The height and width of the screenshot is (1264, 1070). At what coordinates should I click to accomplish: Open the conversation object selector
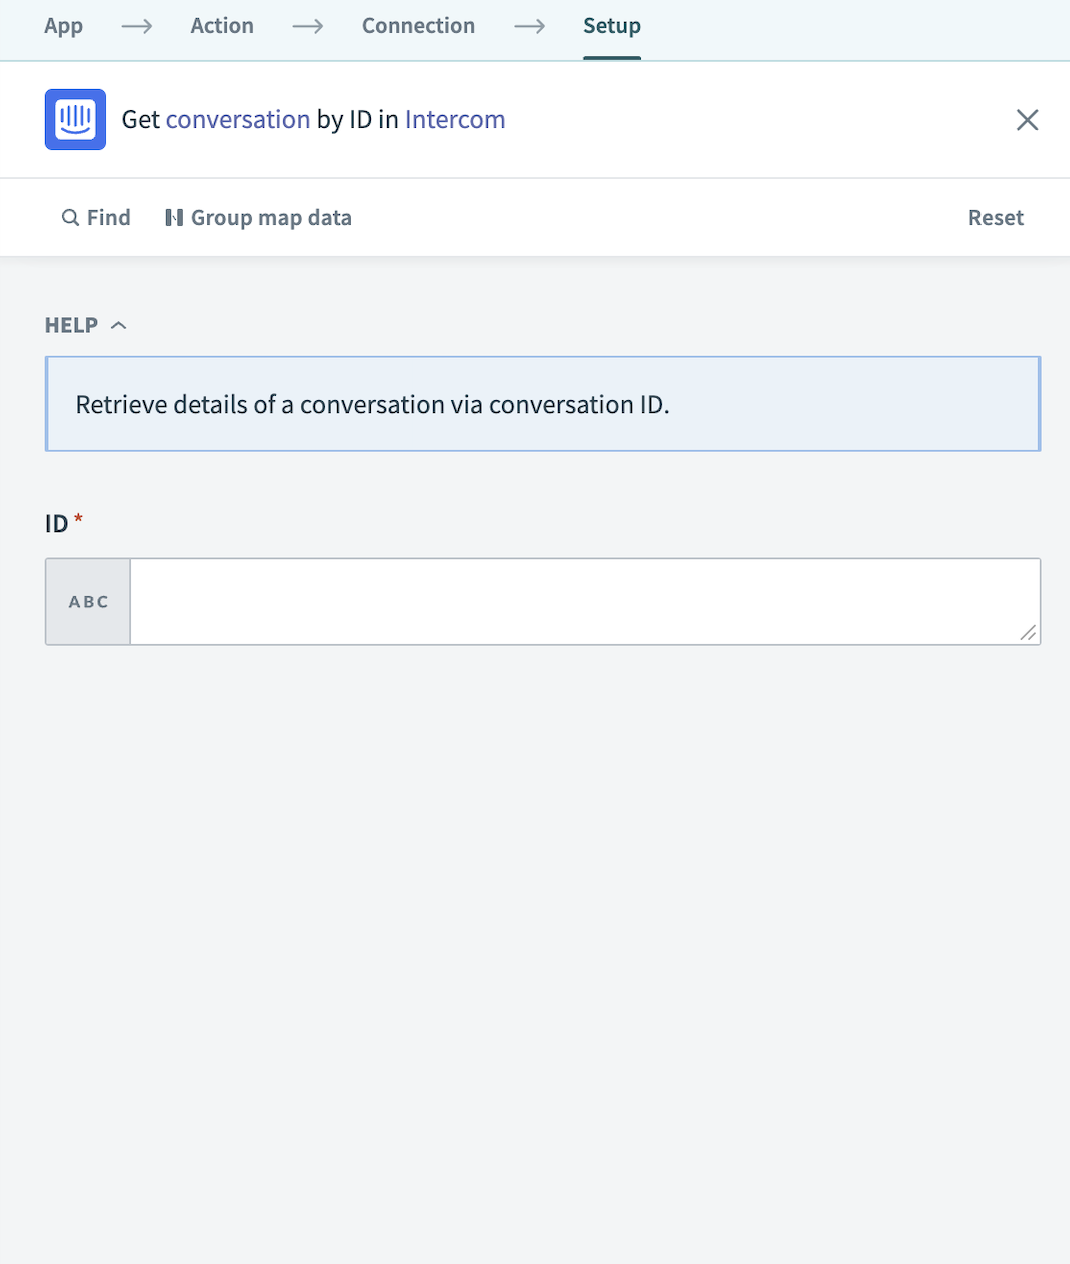click(x=239, y=119)
